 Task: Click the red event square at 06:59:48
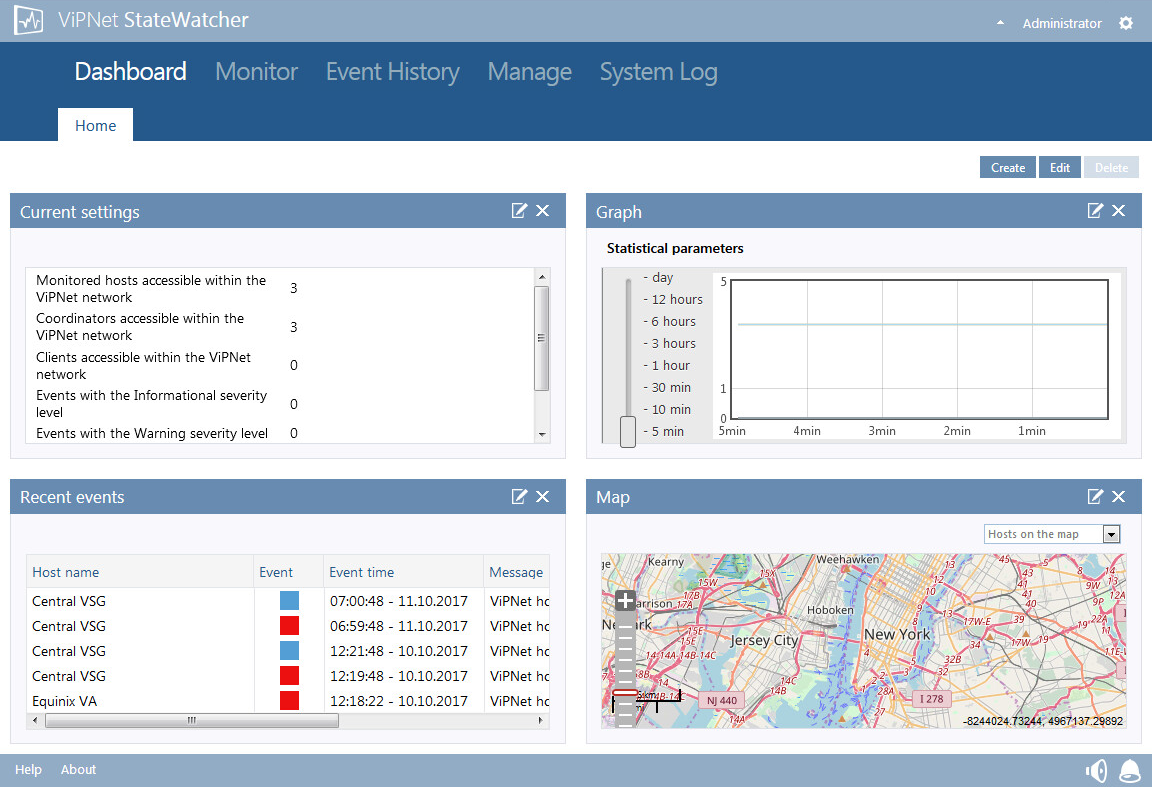tap(289, 626)
